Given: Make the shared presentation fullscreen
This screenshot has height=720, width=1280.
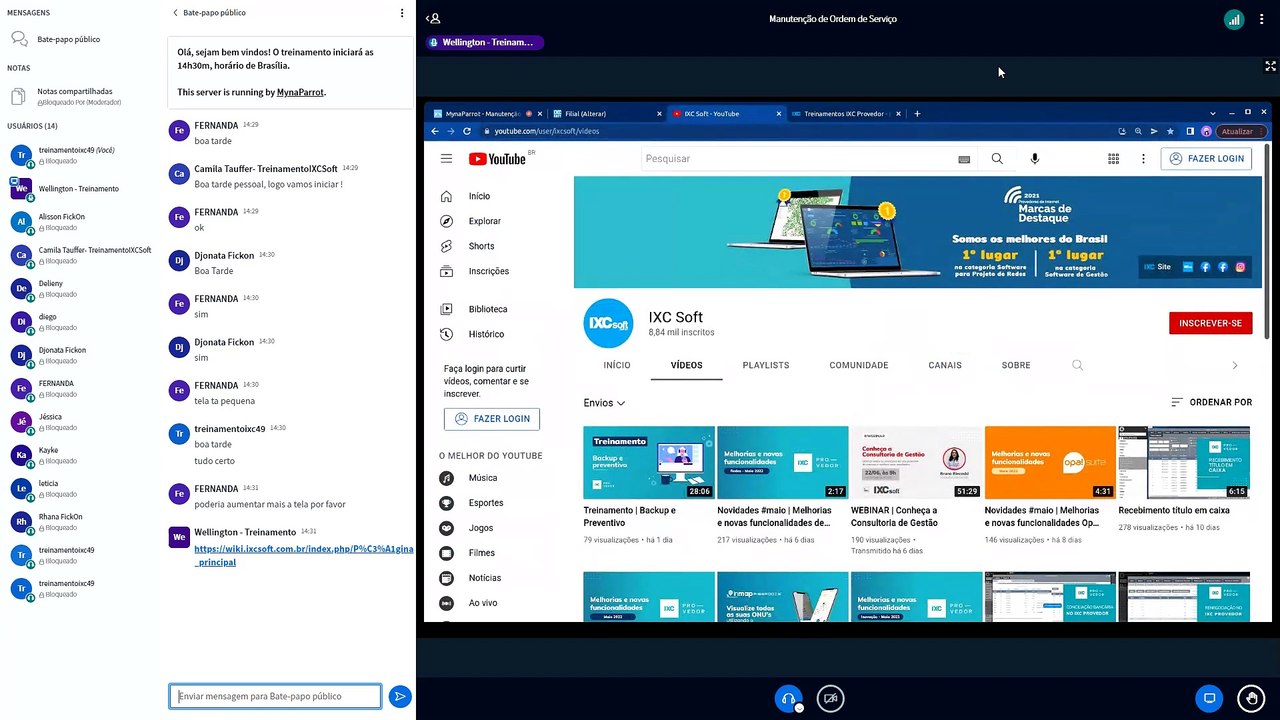Looking at the screenshot, I should (x=1270, y=66).
